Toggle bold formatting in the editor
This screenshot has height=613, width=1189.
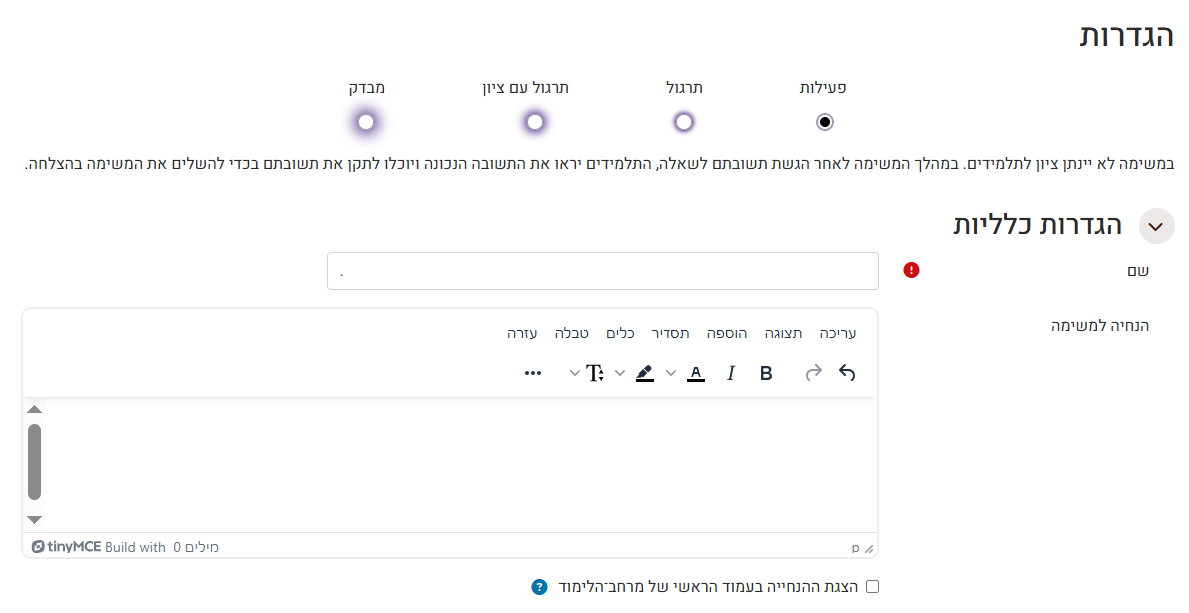coord(766,372)
